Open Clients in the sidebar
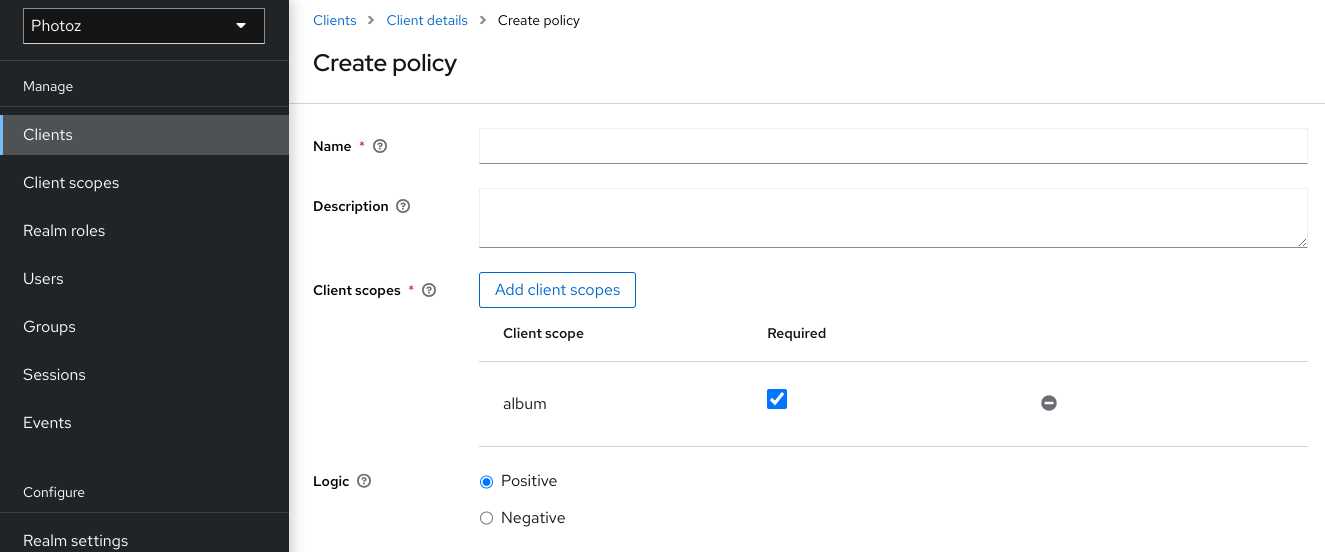Screen dimensions: 1325x552 click(x=48, y=135)
